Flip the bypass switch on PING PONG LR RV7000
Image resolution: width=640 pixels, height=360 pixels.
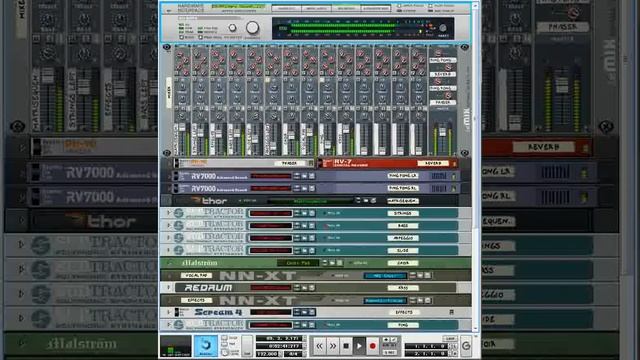click(176, 176)
